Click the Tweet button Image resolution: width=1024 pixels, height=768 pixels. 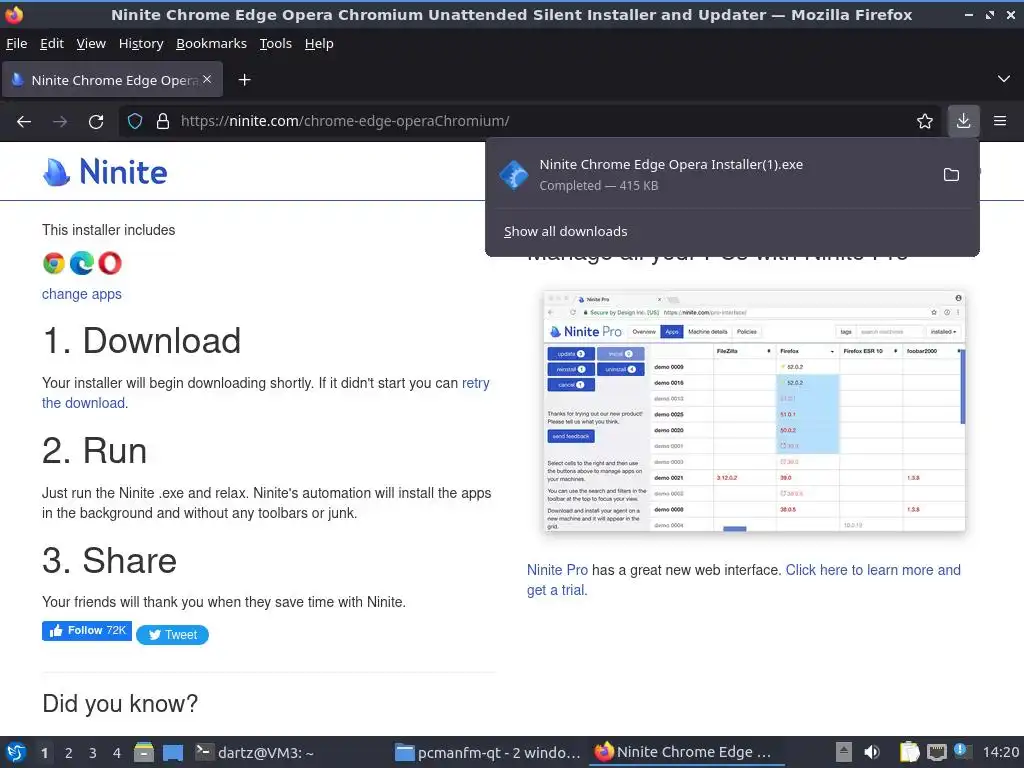172,635
